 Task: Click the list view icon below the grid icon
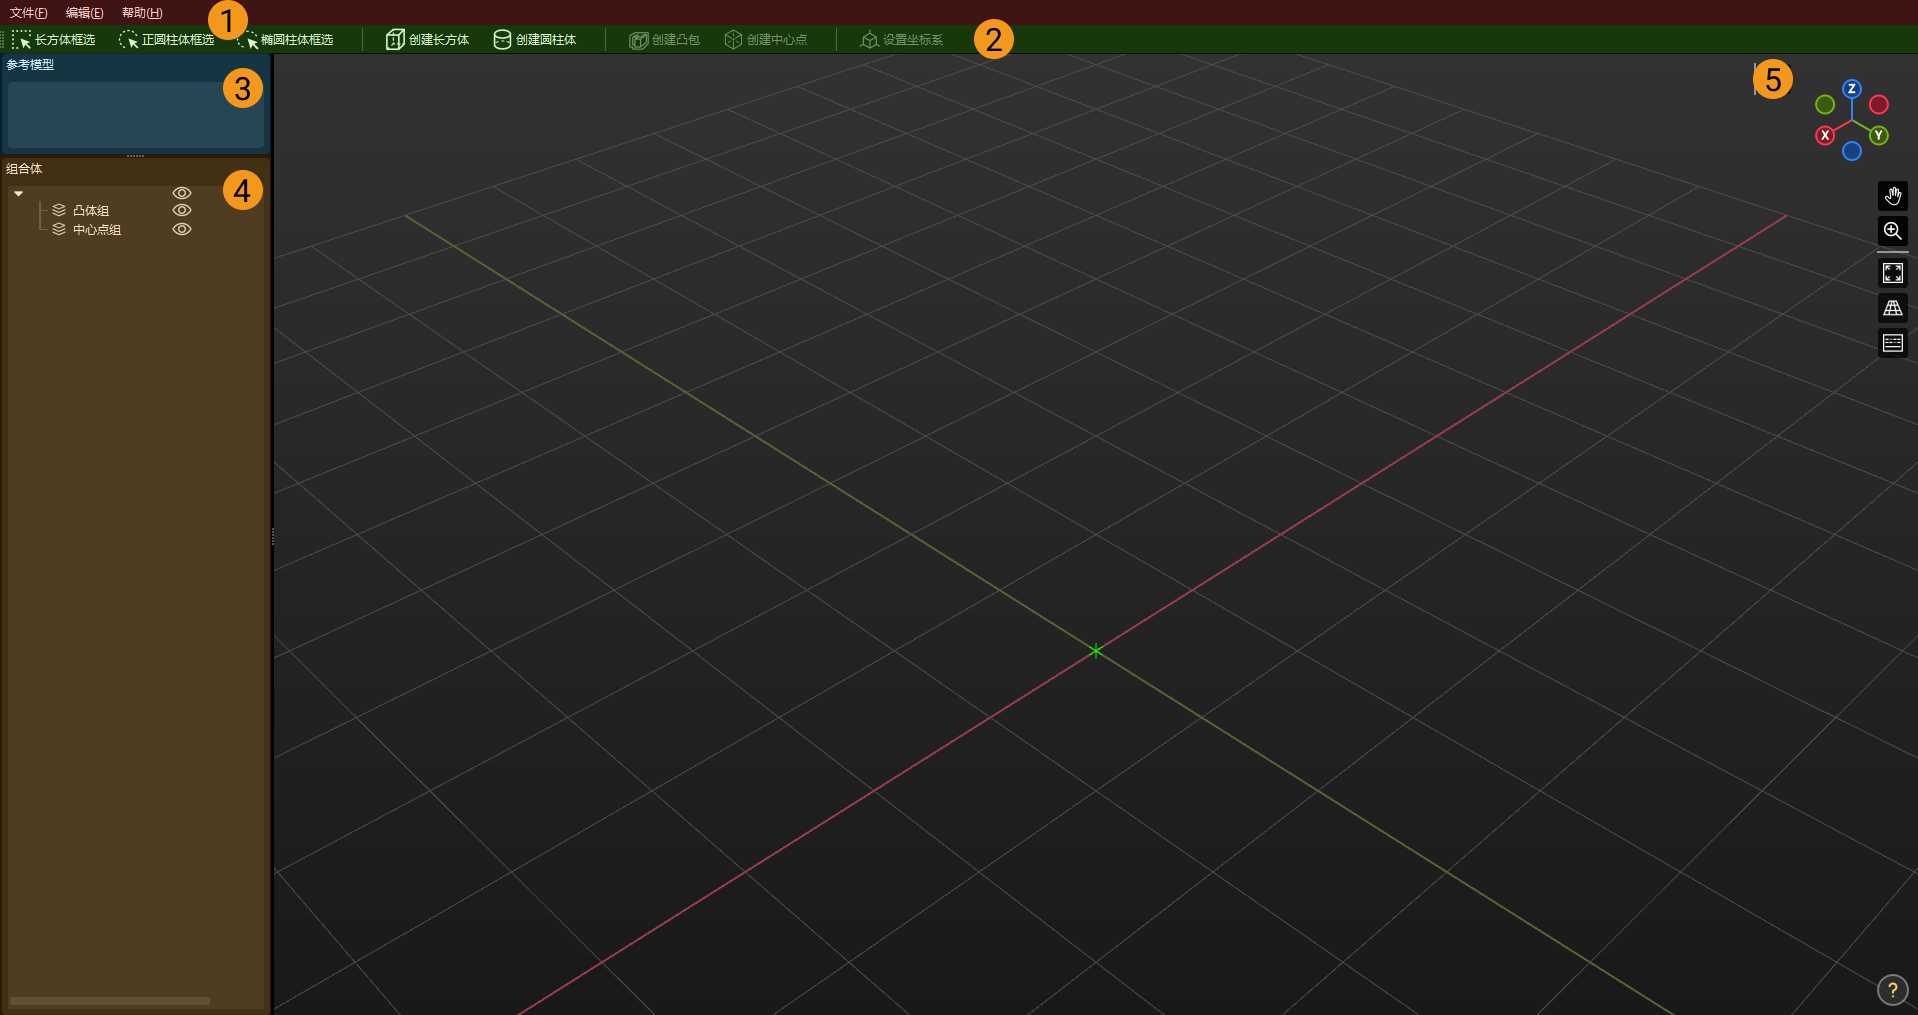(x=1893, y=343)
